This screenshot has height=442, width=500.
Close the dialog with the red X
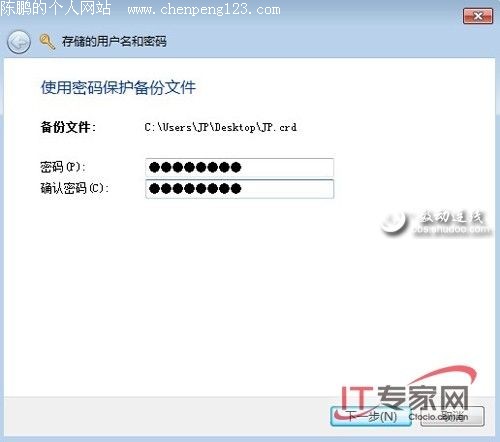coord(478,16)
